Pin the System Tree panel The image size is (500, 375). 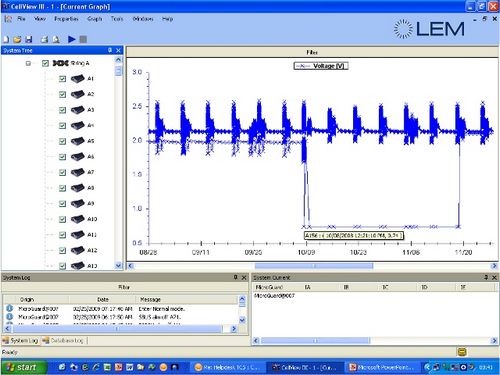coord(110,50)
